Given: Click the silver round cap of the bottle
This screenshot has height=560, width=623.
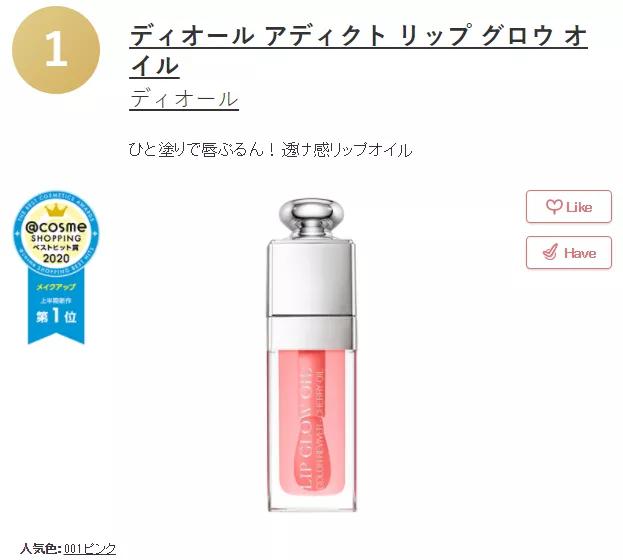Looking at the screenshot, I should click(311, 219).
